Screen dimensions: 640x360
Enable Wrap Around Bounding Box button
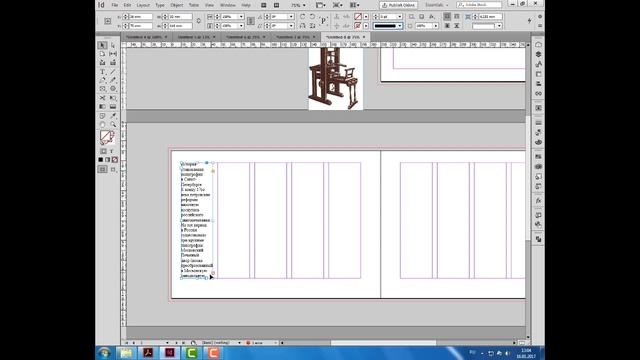pos(457,17)
